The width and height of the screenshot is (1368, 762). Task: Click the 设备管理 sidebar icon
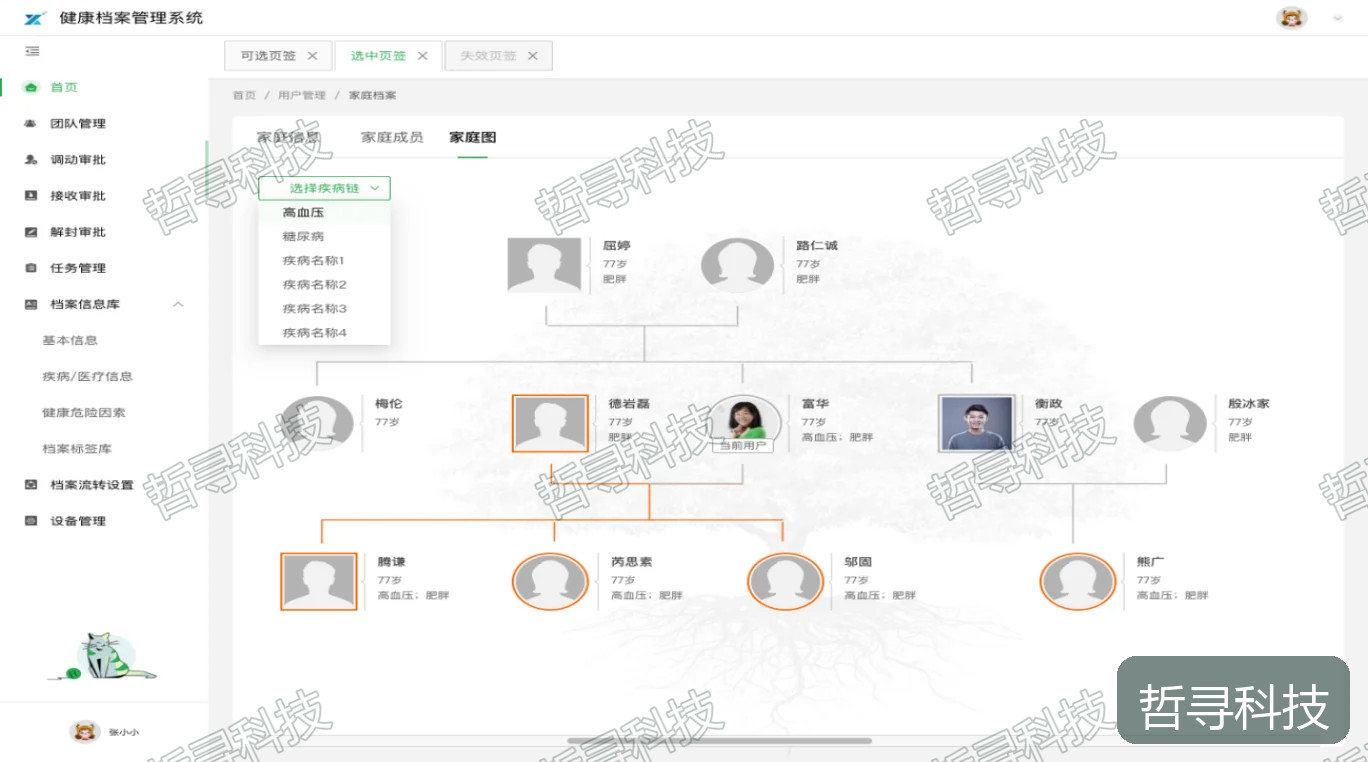31,521
